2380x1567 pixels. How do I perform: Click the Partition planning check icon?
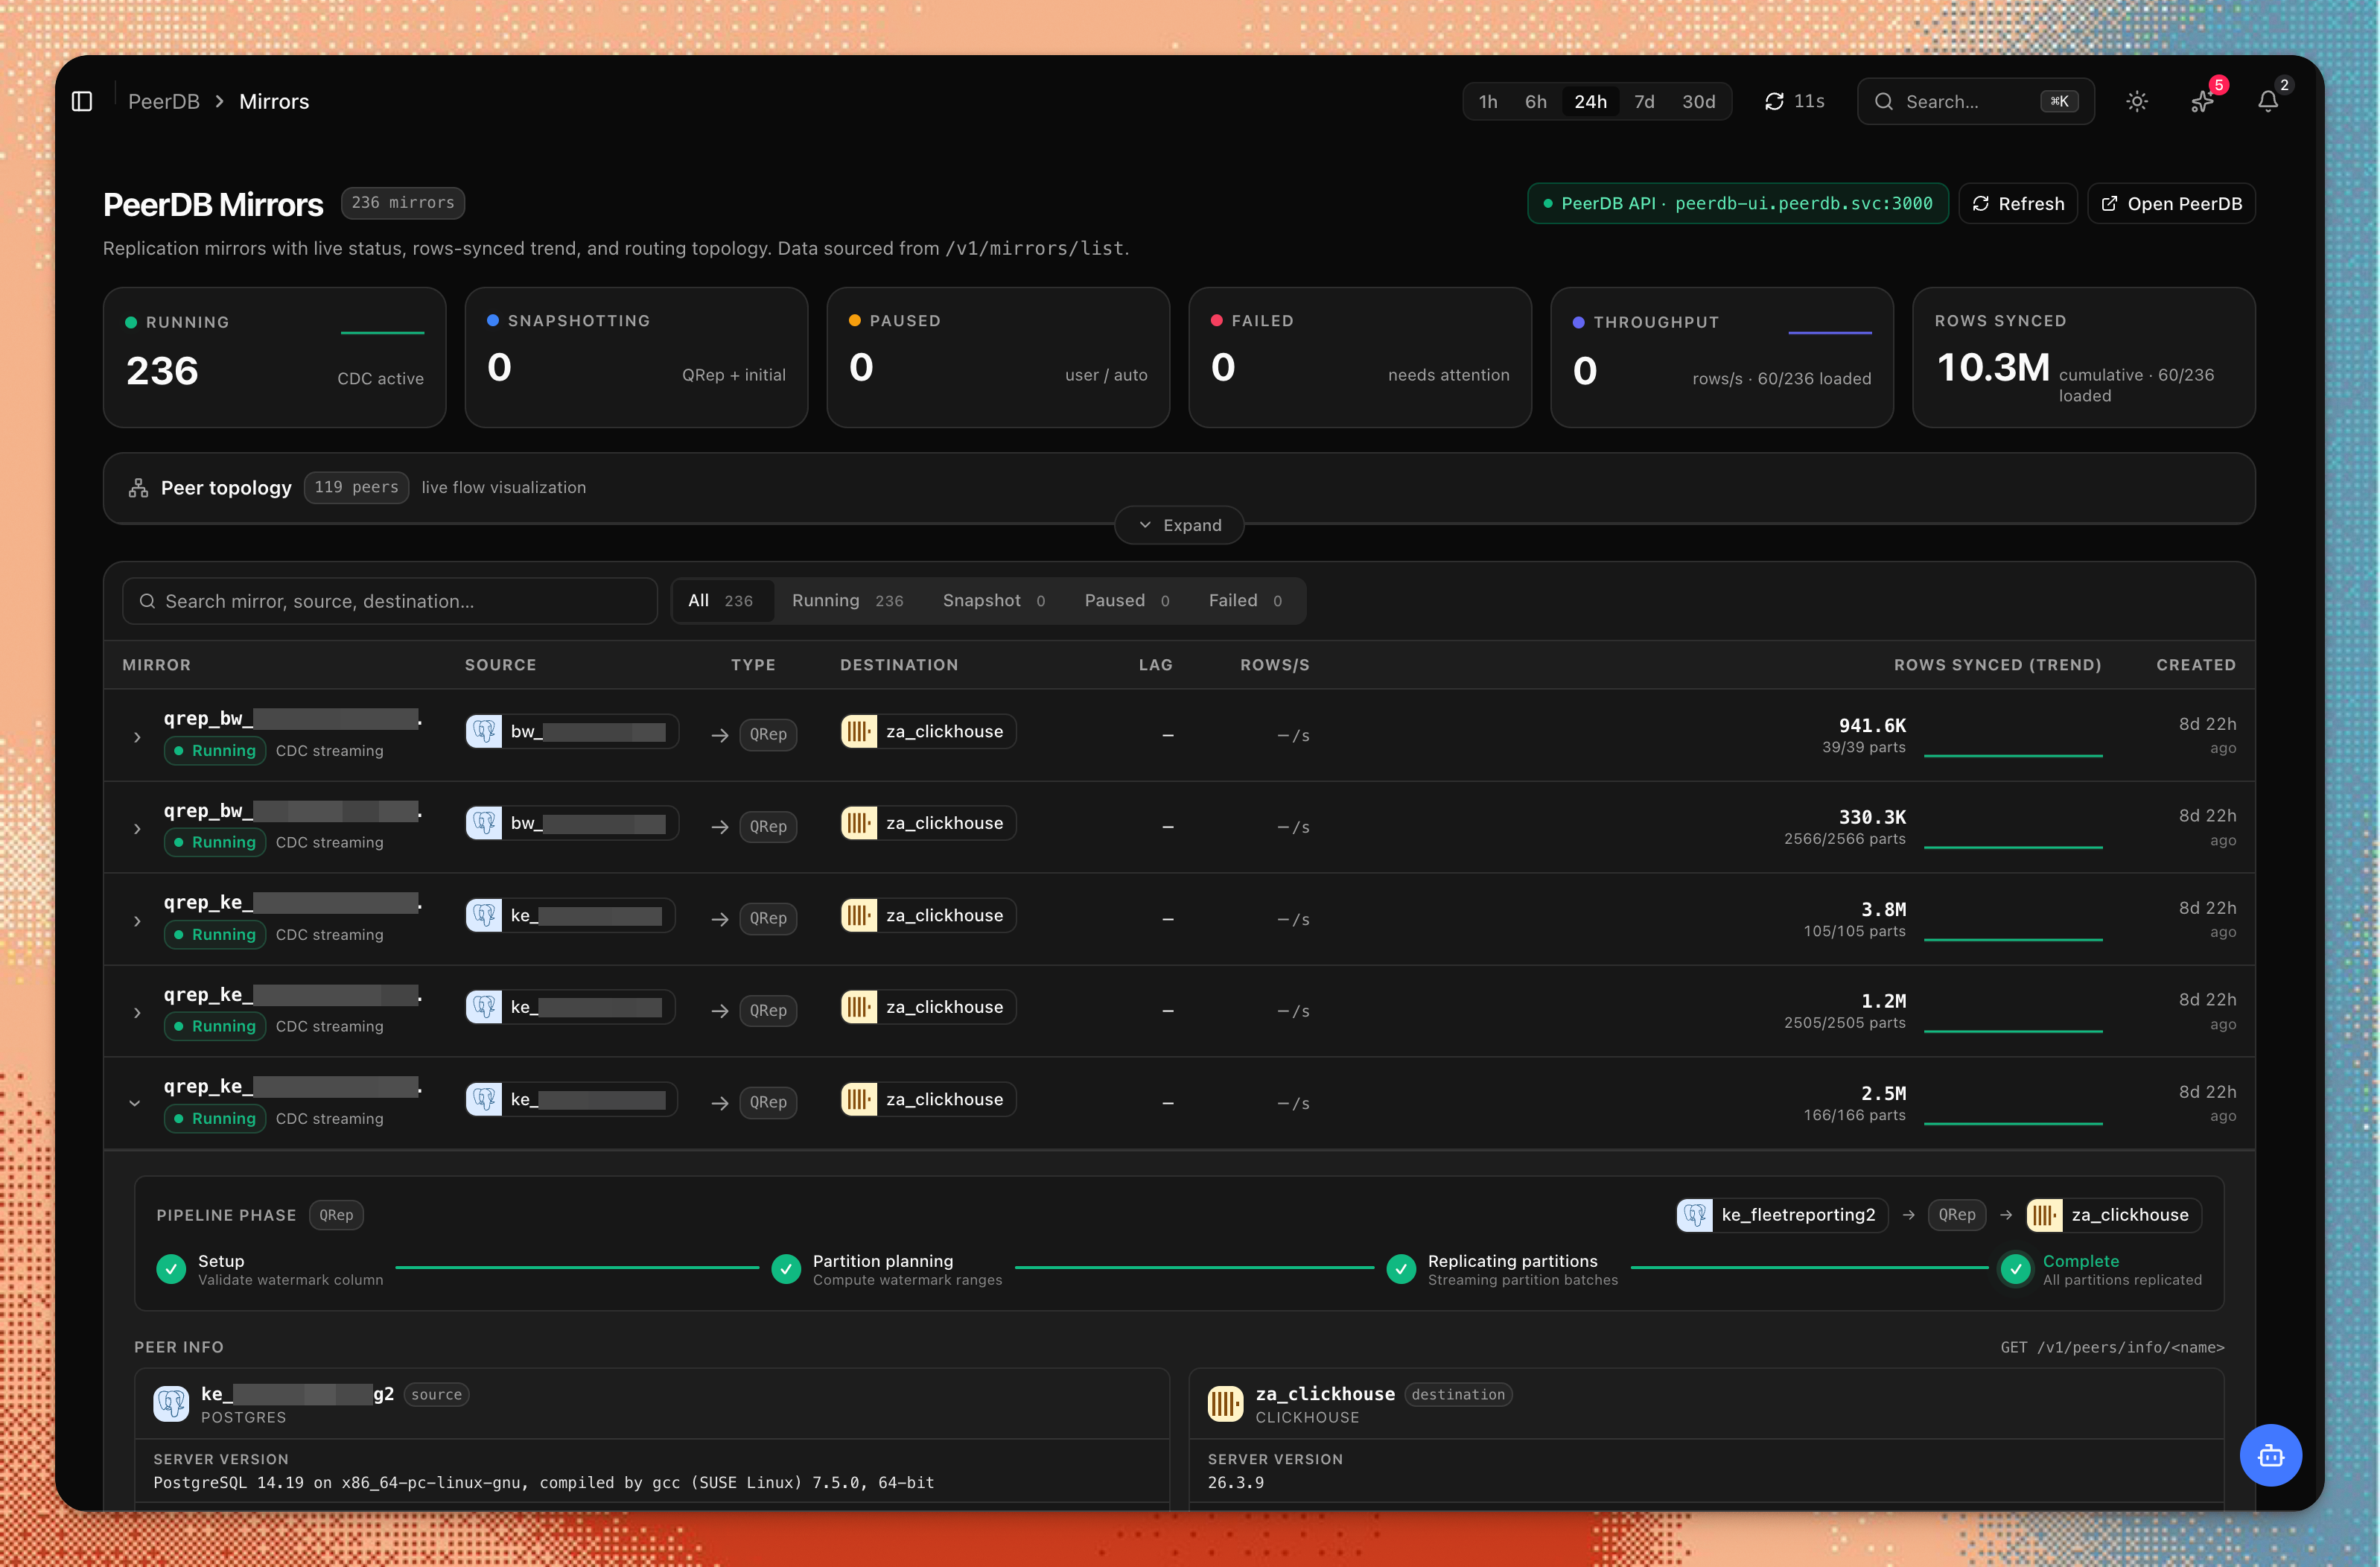[786, 1269]
